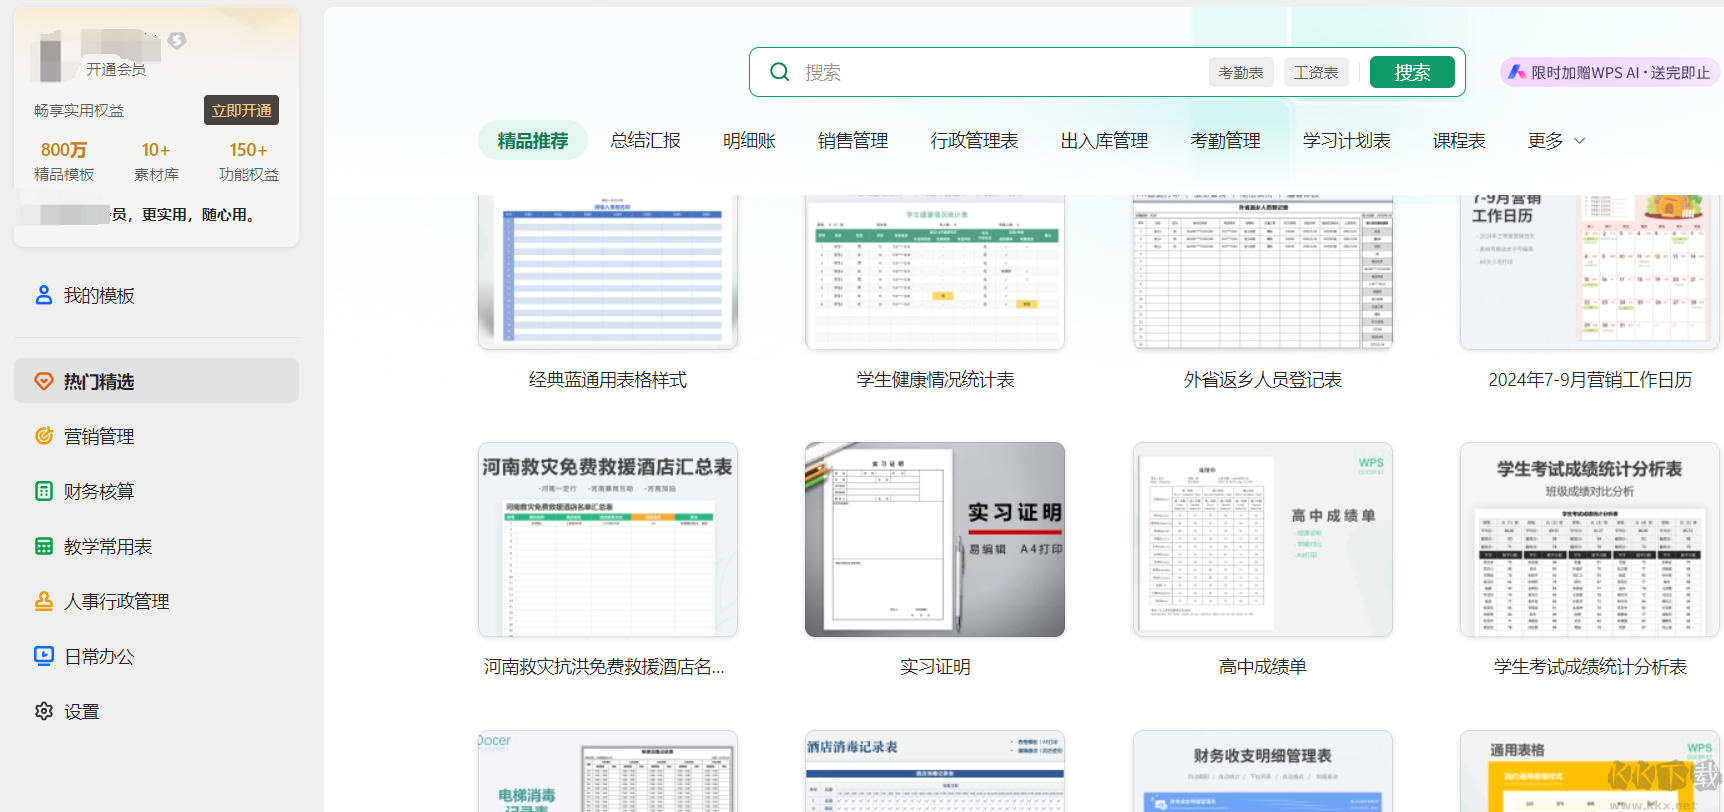Click the 立即开通 membership button
Image resolution: width=1724 pixels, height=812 pixels.
[242, 110]
